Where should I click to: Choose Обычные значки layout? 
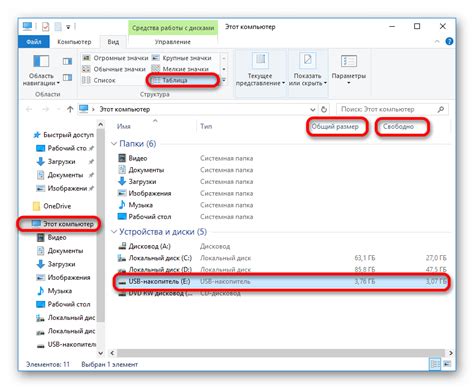[x=114, y=69]
